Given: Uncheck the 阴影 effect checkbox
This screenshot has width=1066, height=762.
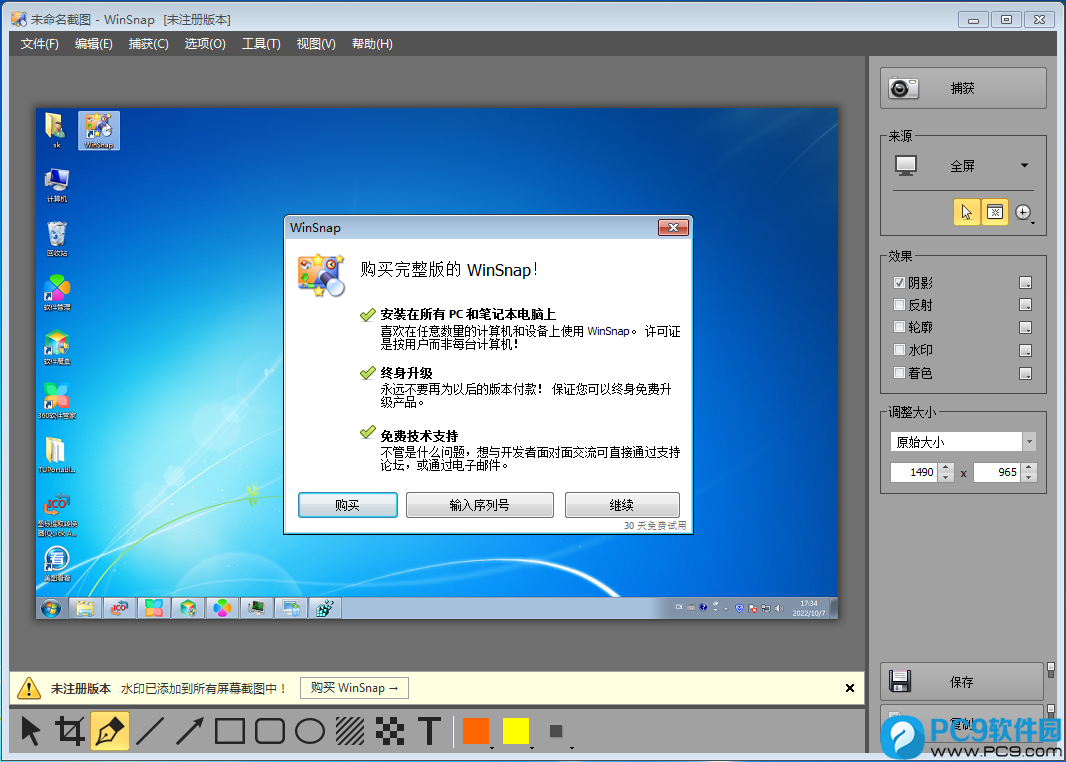Looking at the screenshot, I should (899, 283).
